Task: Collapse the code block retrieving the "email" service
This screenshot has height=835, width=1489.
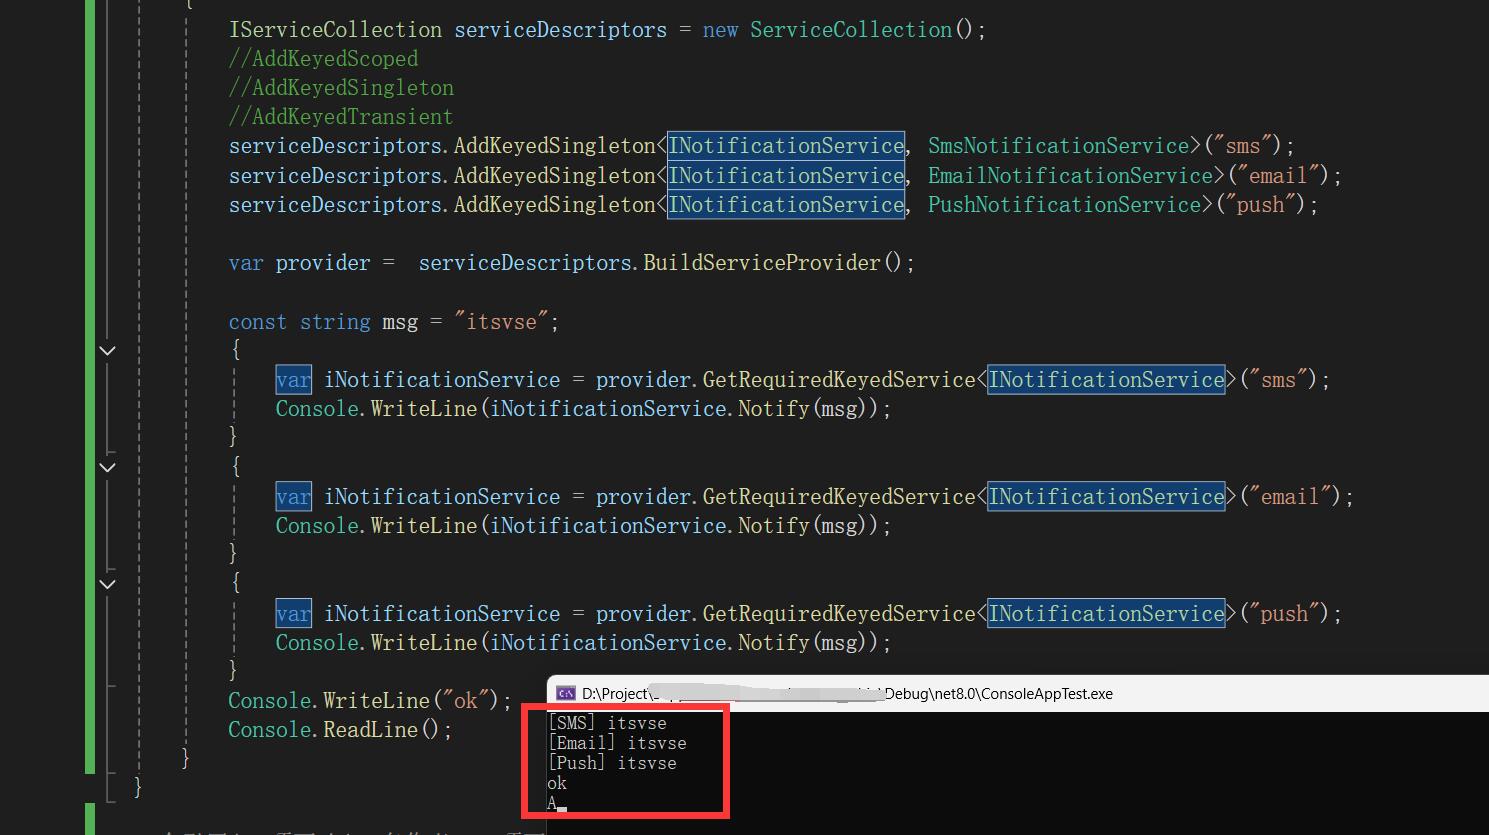Action: point(108,468)
